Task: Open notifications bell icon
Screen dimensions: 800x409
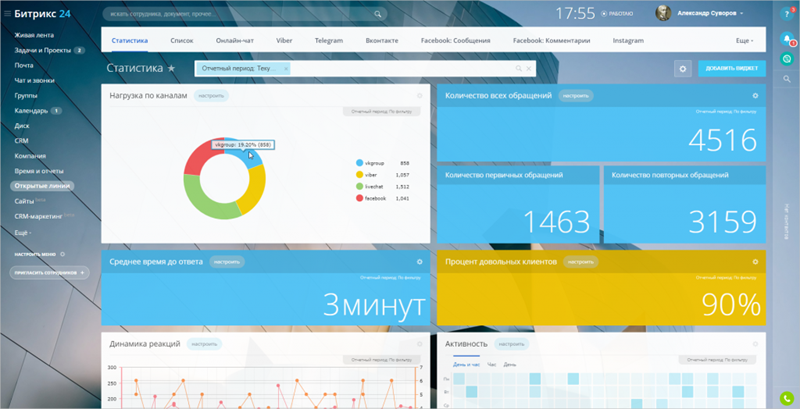Action: (x=787, y=38)
